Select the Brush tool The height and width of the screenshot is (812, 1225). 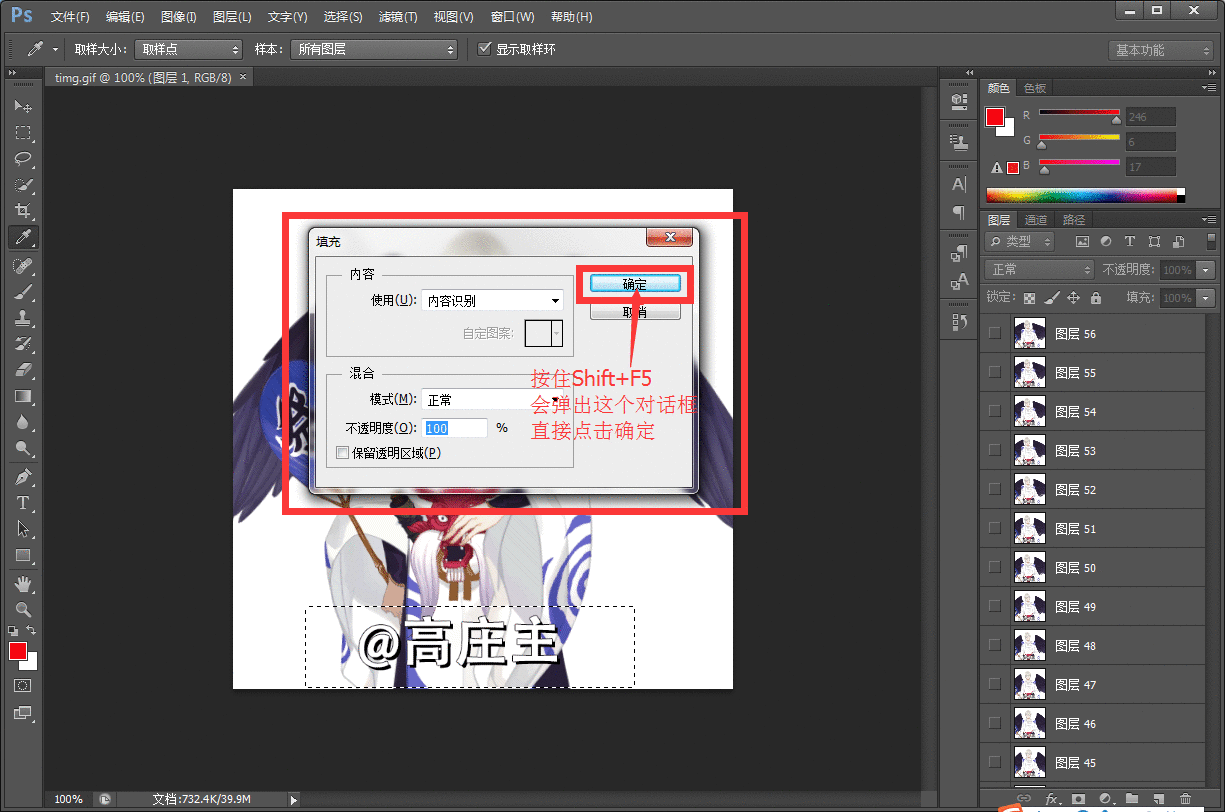coord(23,291)
